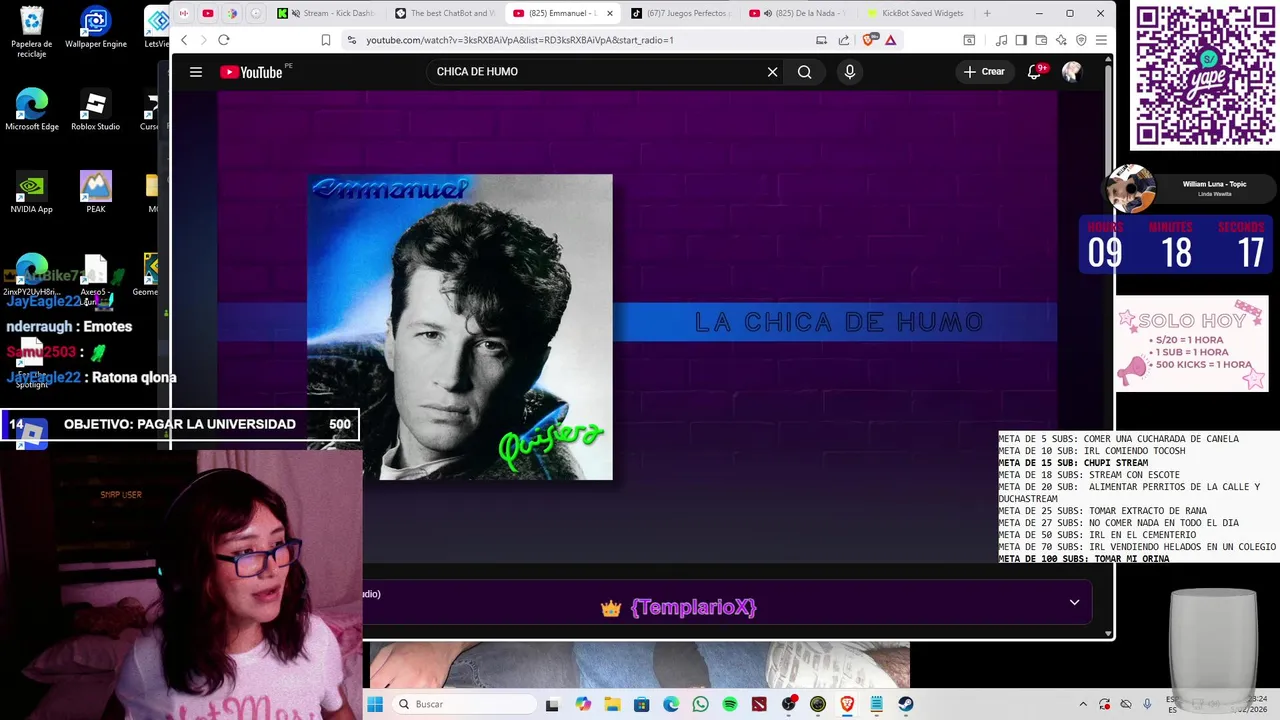Open the Papelera de reciclaje desktop icon

(32, 32)
